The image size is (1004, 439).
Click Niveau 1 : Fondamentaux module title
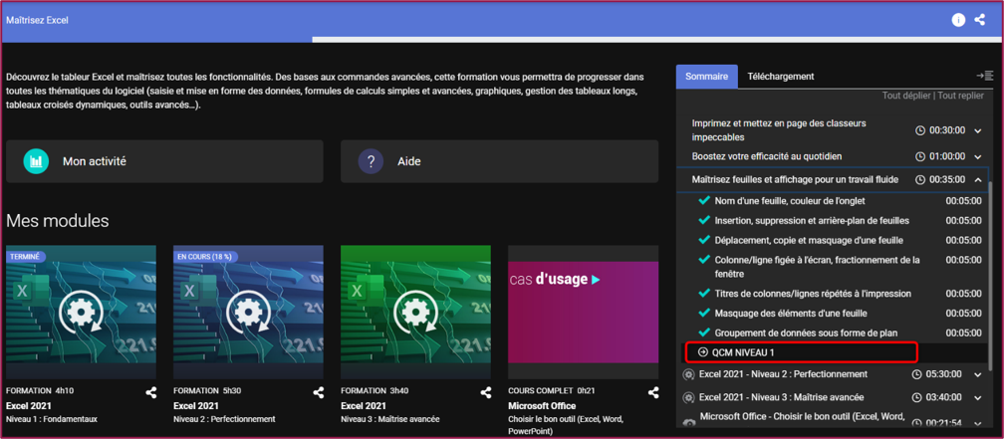[x=52, y=419]
